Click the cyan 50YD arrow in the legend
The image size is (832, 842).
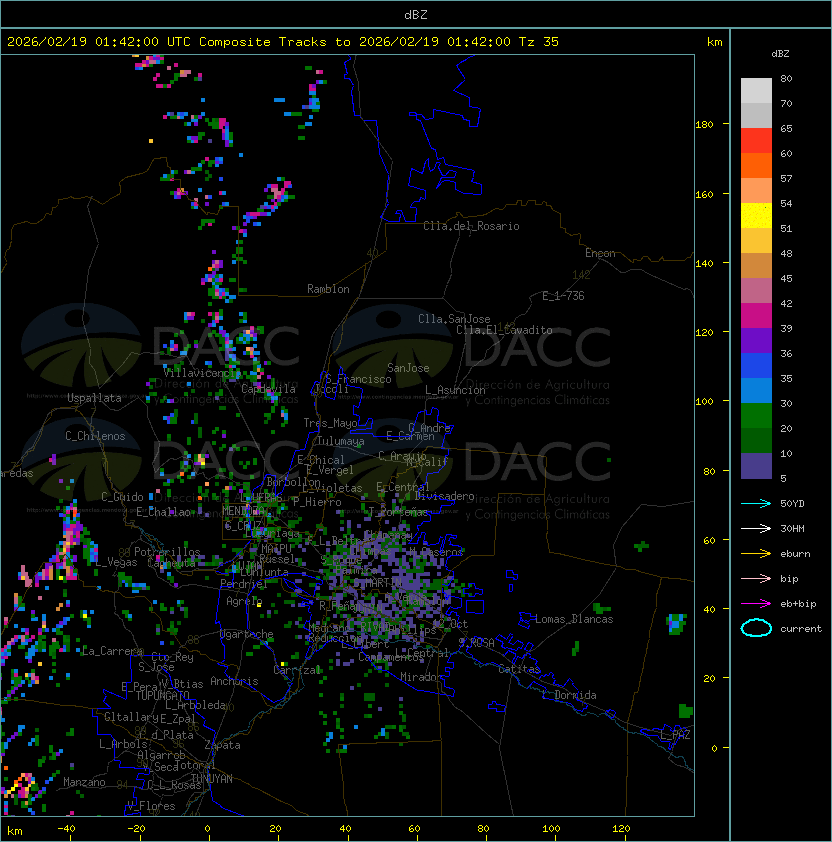click(756, 503)
